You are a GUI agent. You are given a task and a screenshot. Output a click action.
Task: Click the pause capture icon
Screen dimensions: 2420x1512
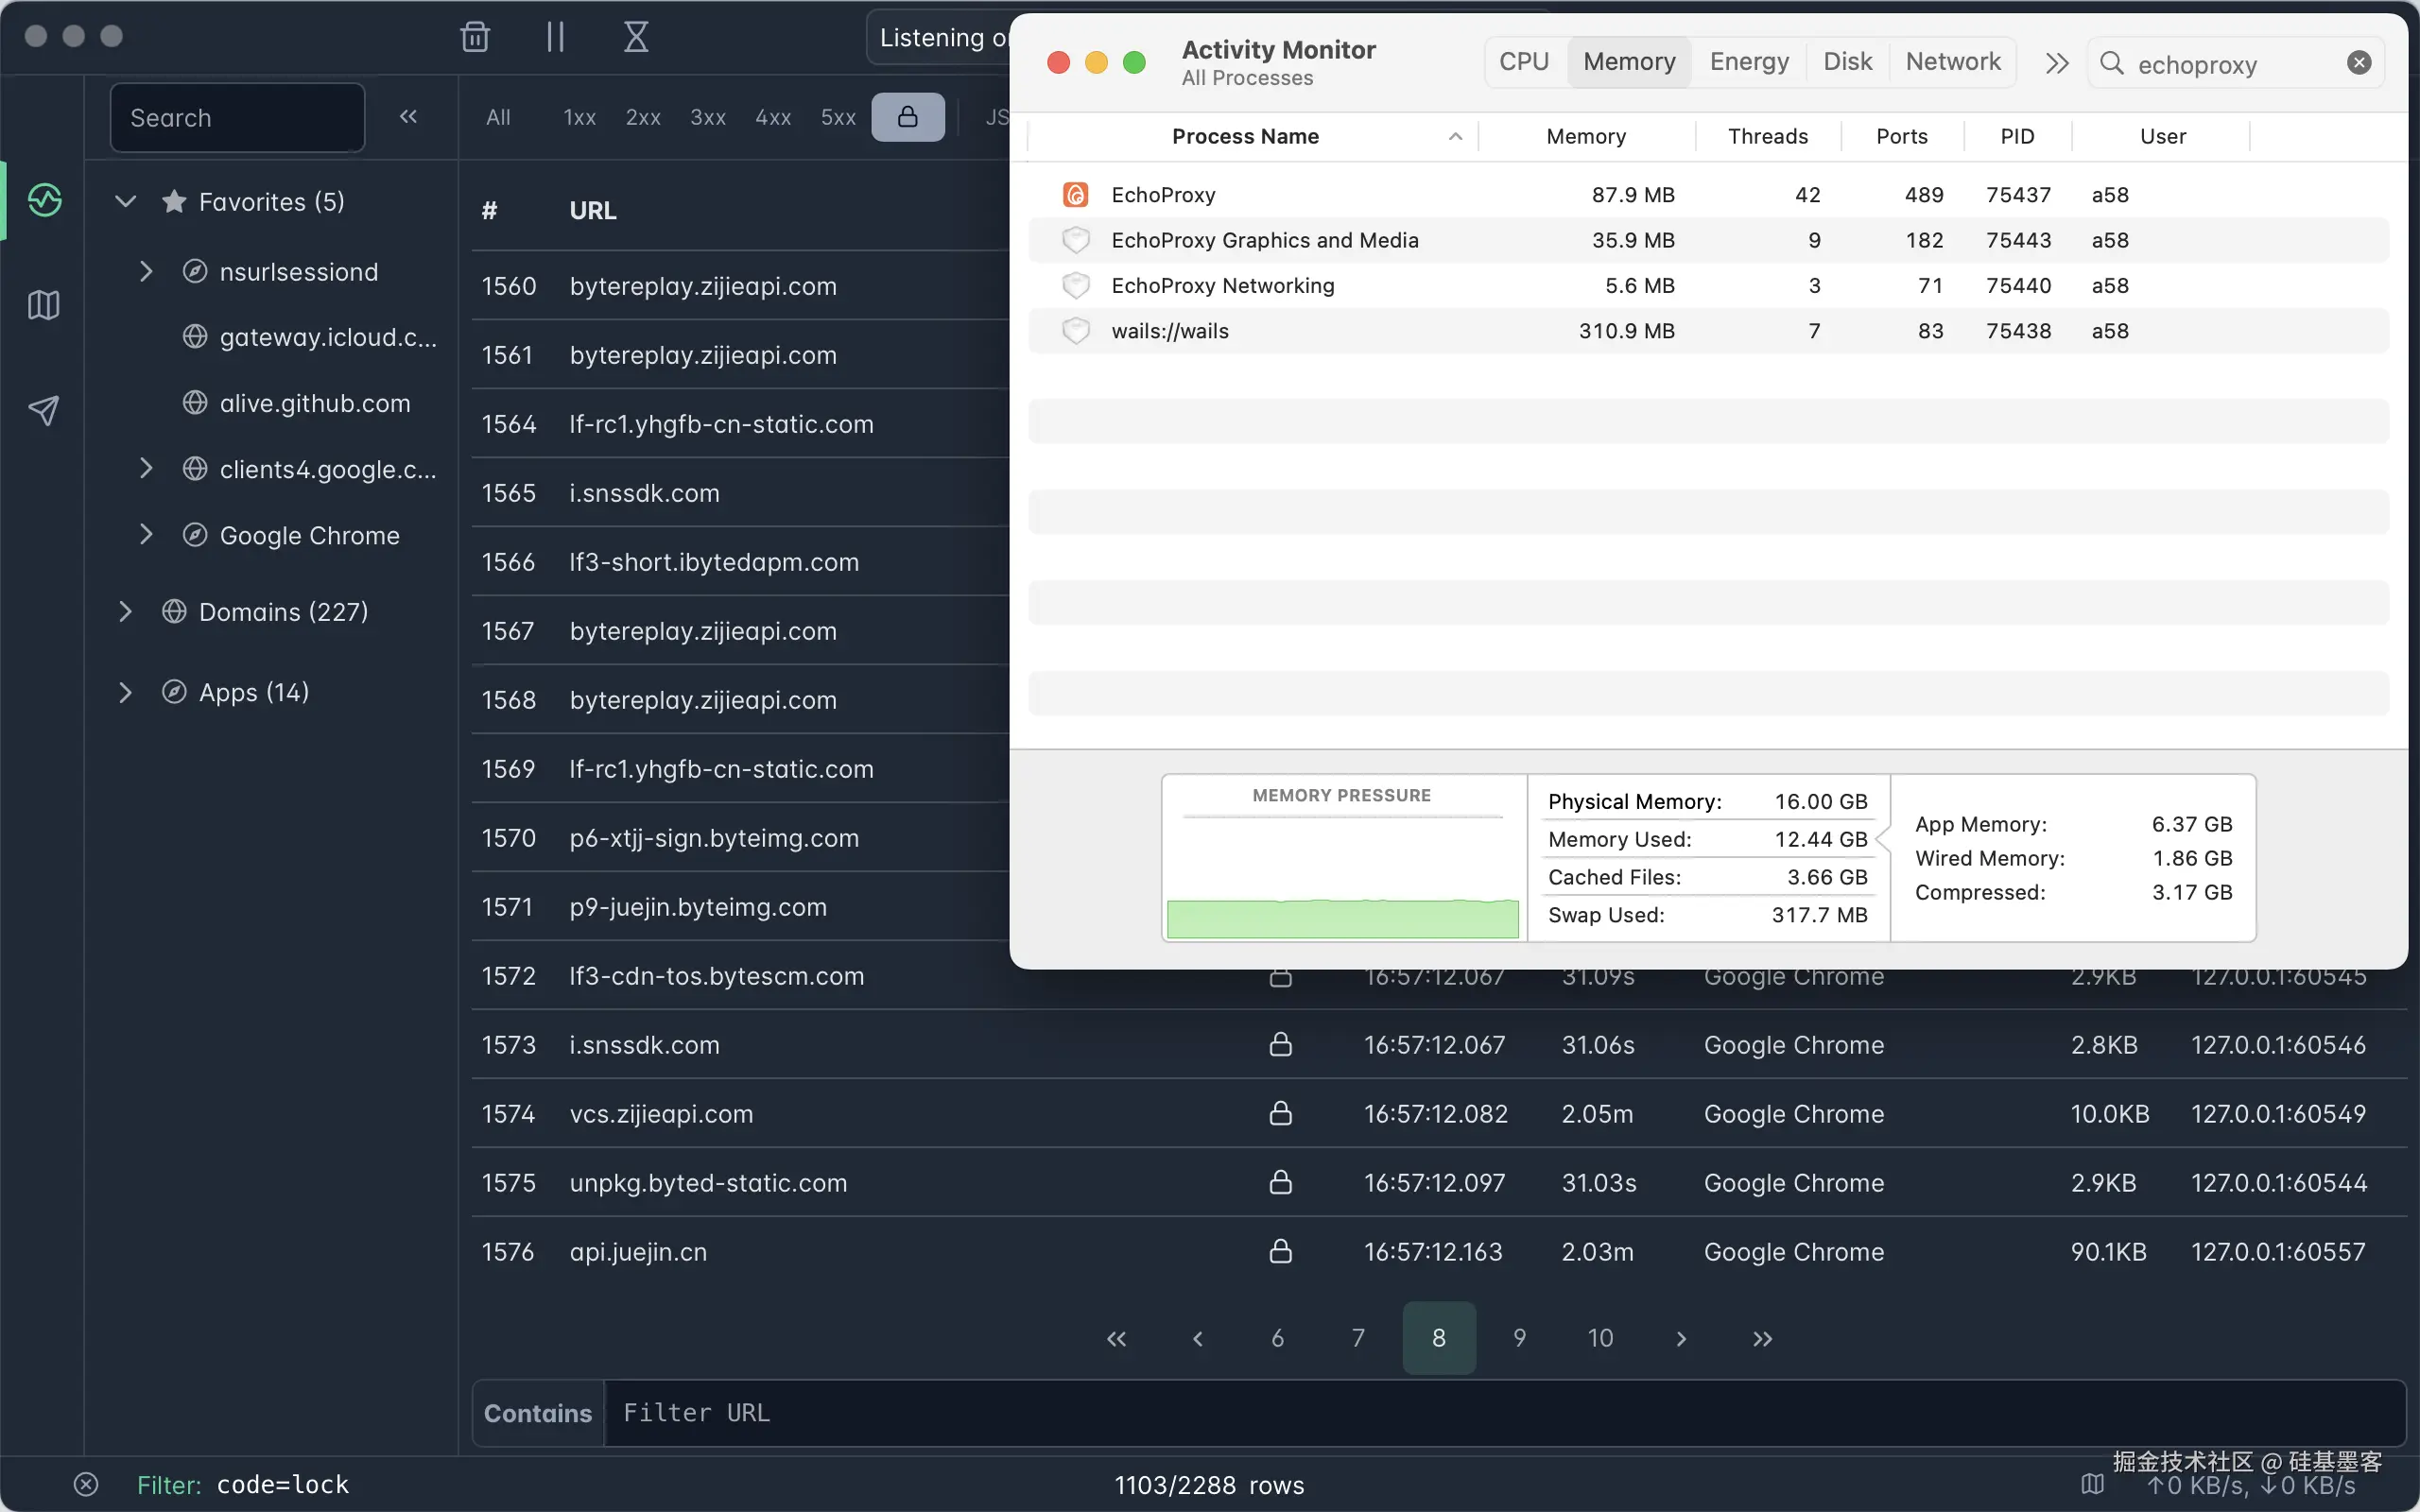(x=555, y=37)
